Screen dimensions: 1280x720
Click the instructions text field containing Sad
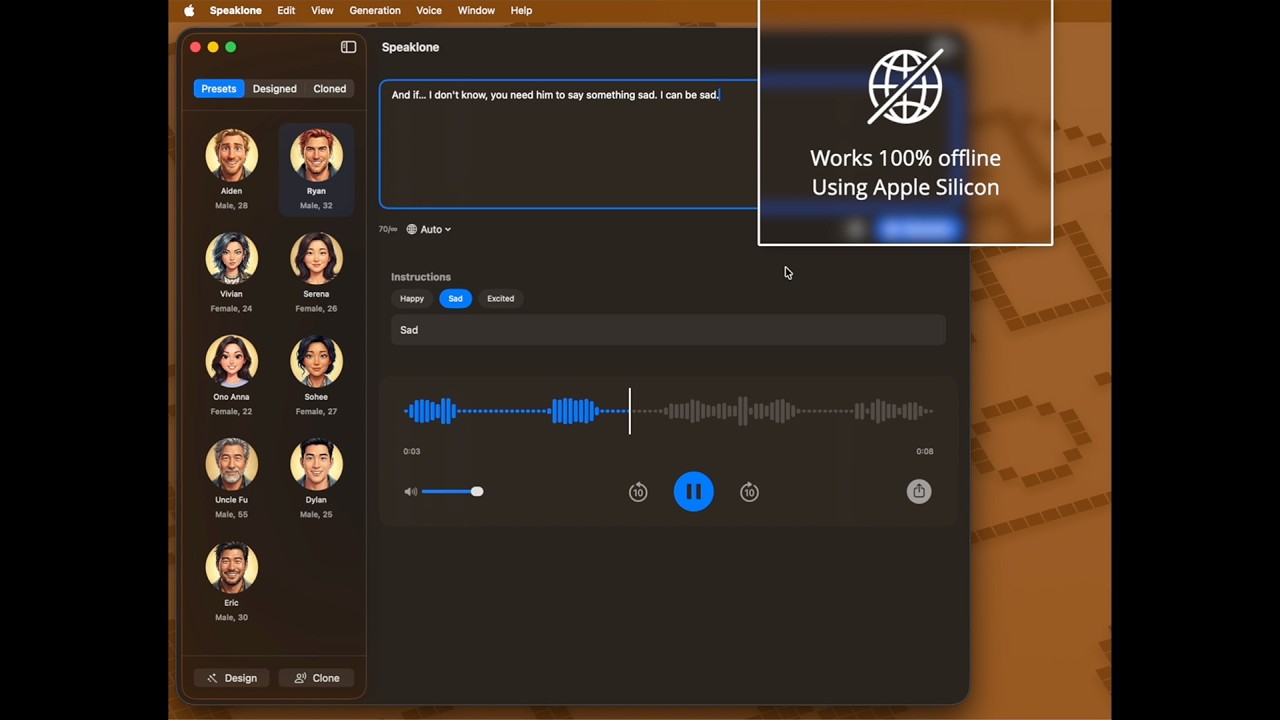tap(668, 330)
